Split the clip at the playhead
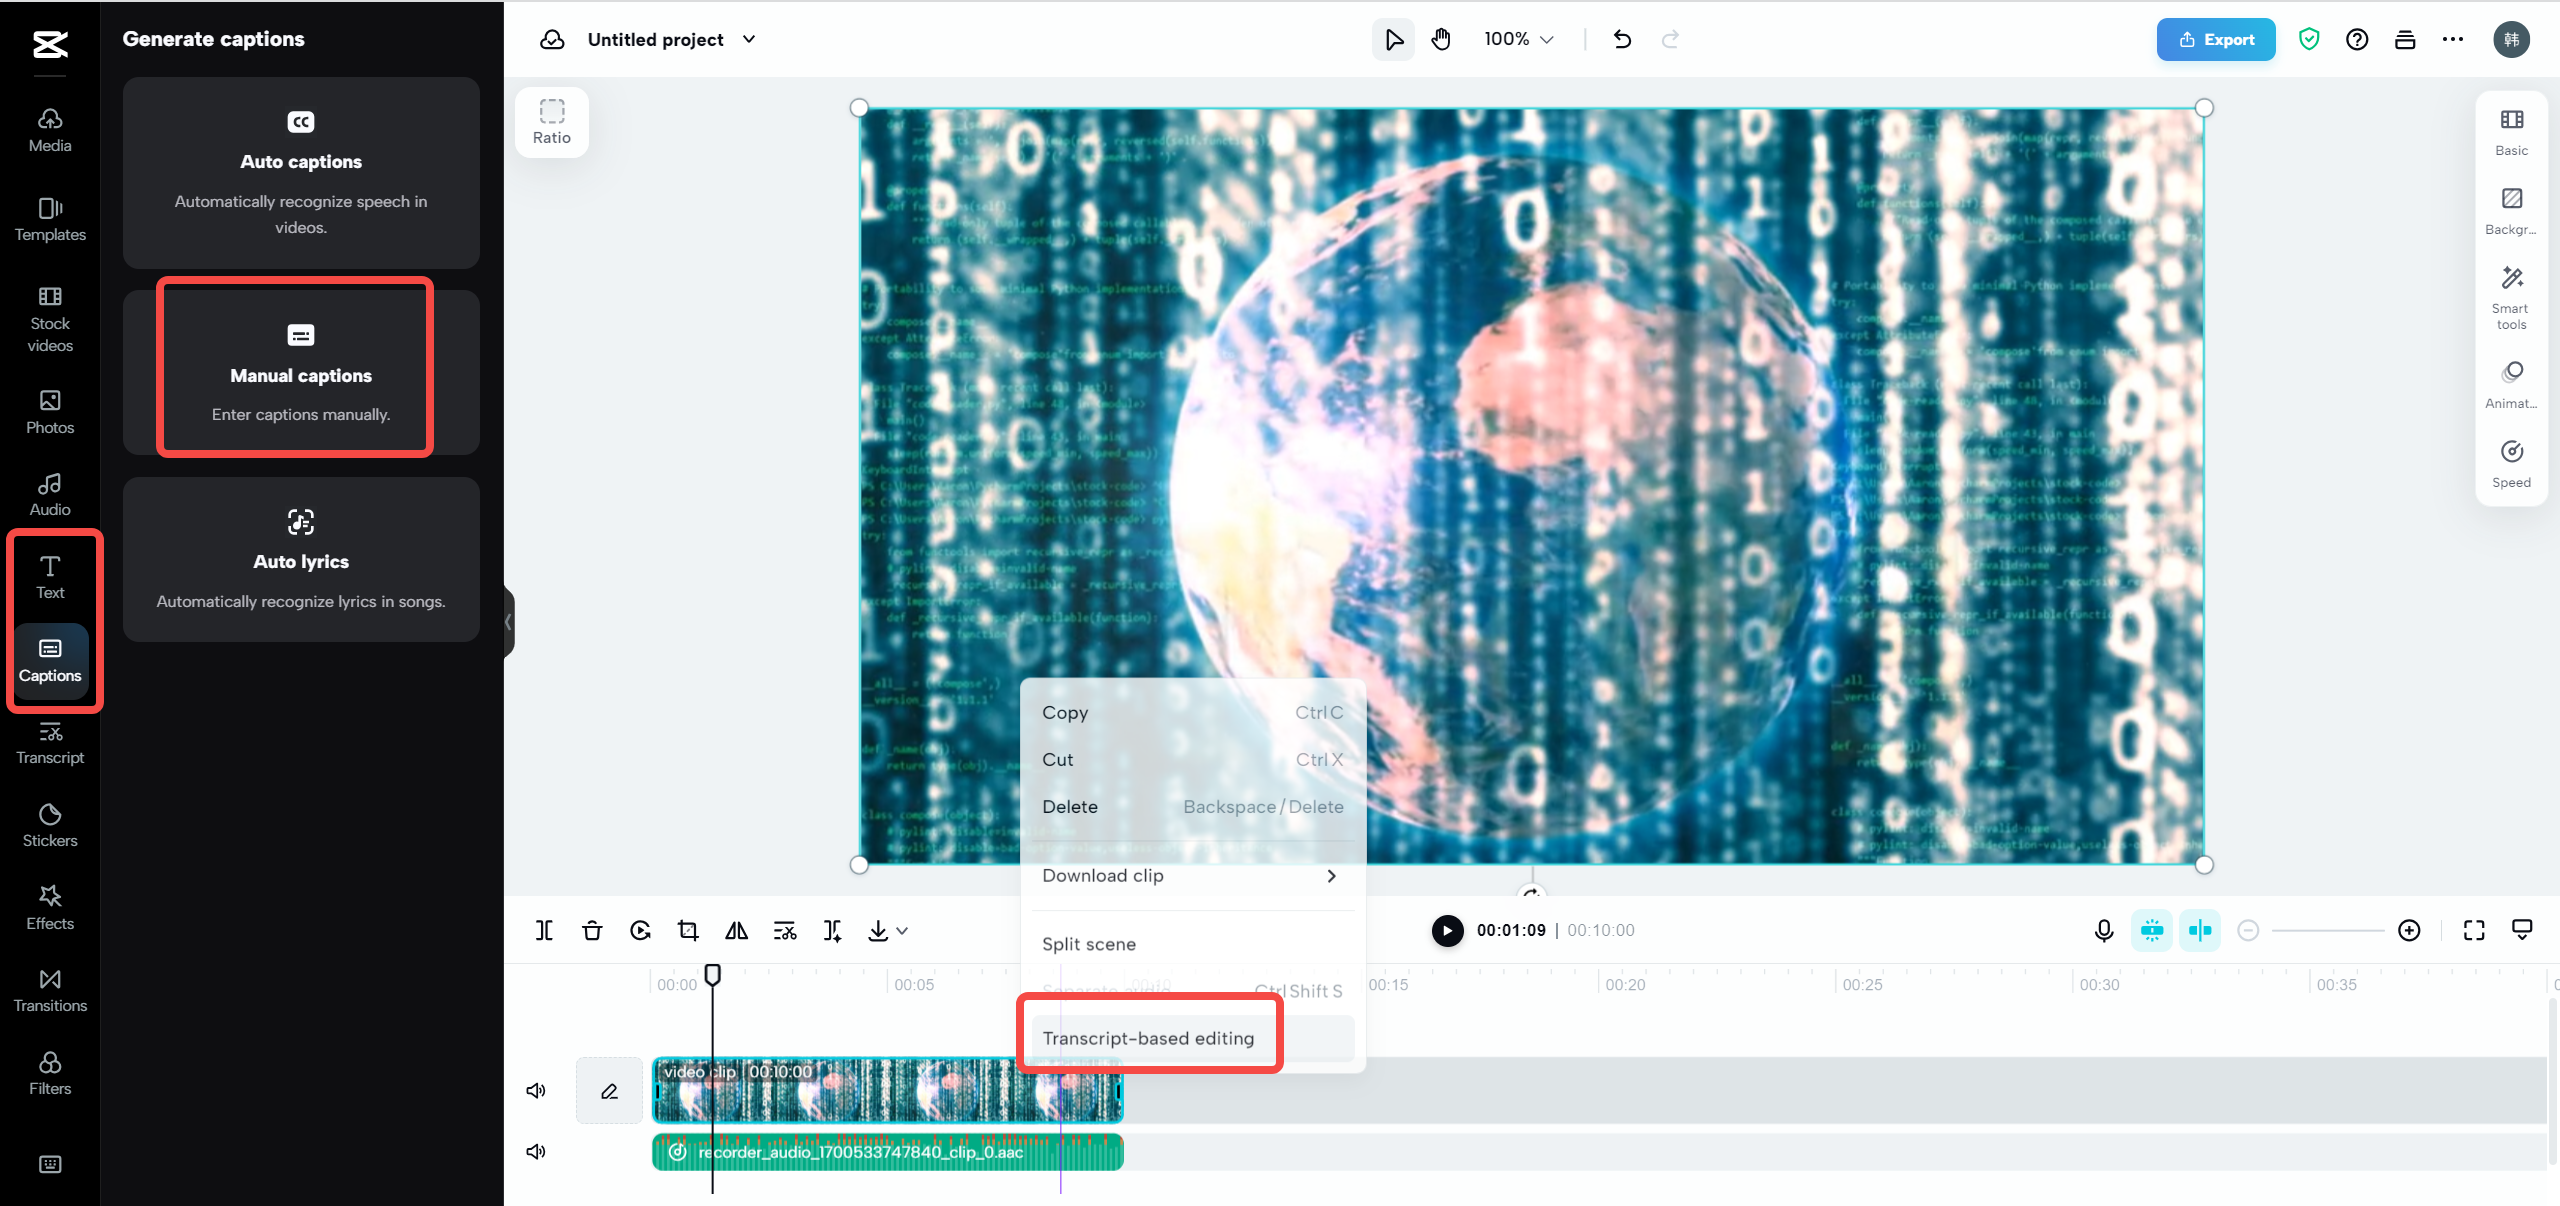The image size is (2560, 1206). 543,930
